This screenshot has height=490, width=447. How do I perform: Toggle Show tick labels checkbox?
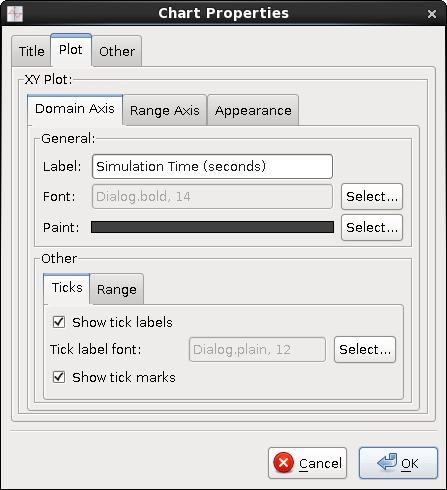pyautogui.click(x=59, y=322)
